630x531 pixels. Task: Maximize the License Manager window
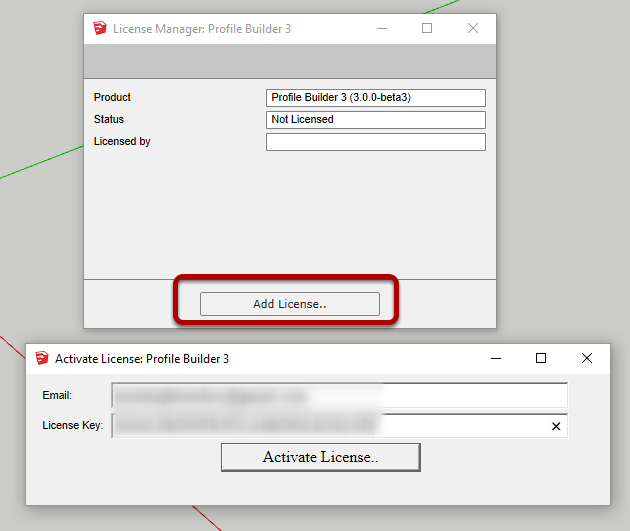pos(427,29)
